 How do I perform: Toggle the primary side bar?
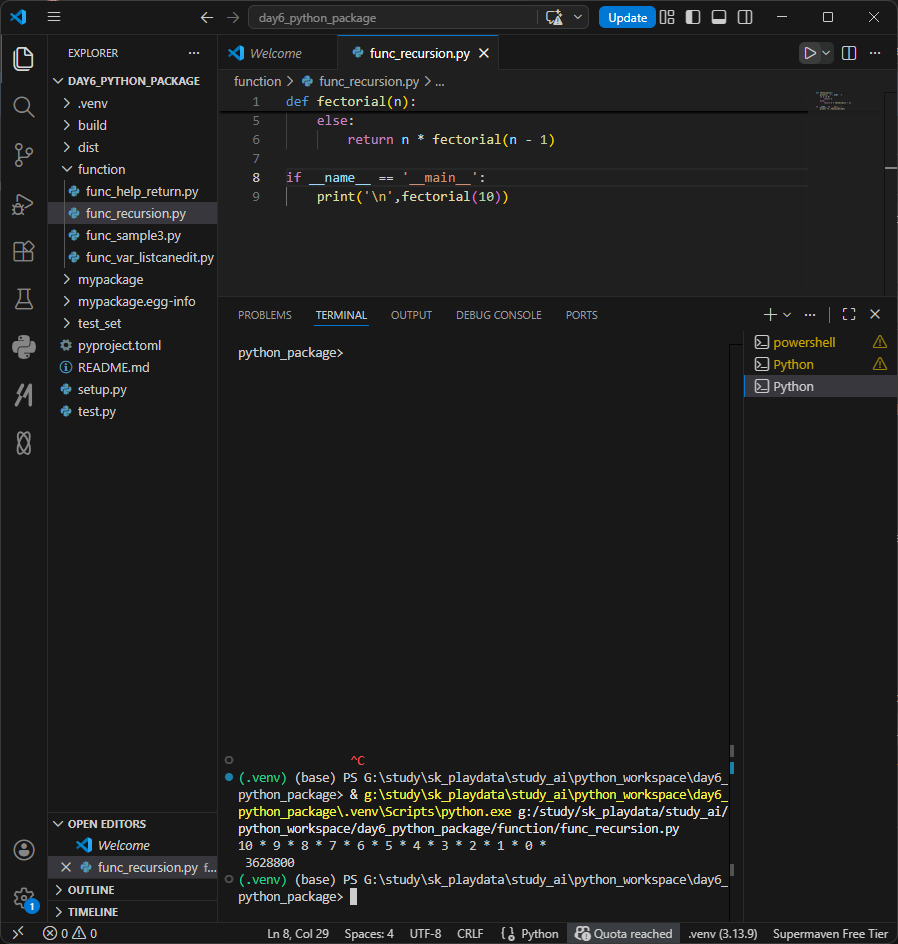click(693, 17)
